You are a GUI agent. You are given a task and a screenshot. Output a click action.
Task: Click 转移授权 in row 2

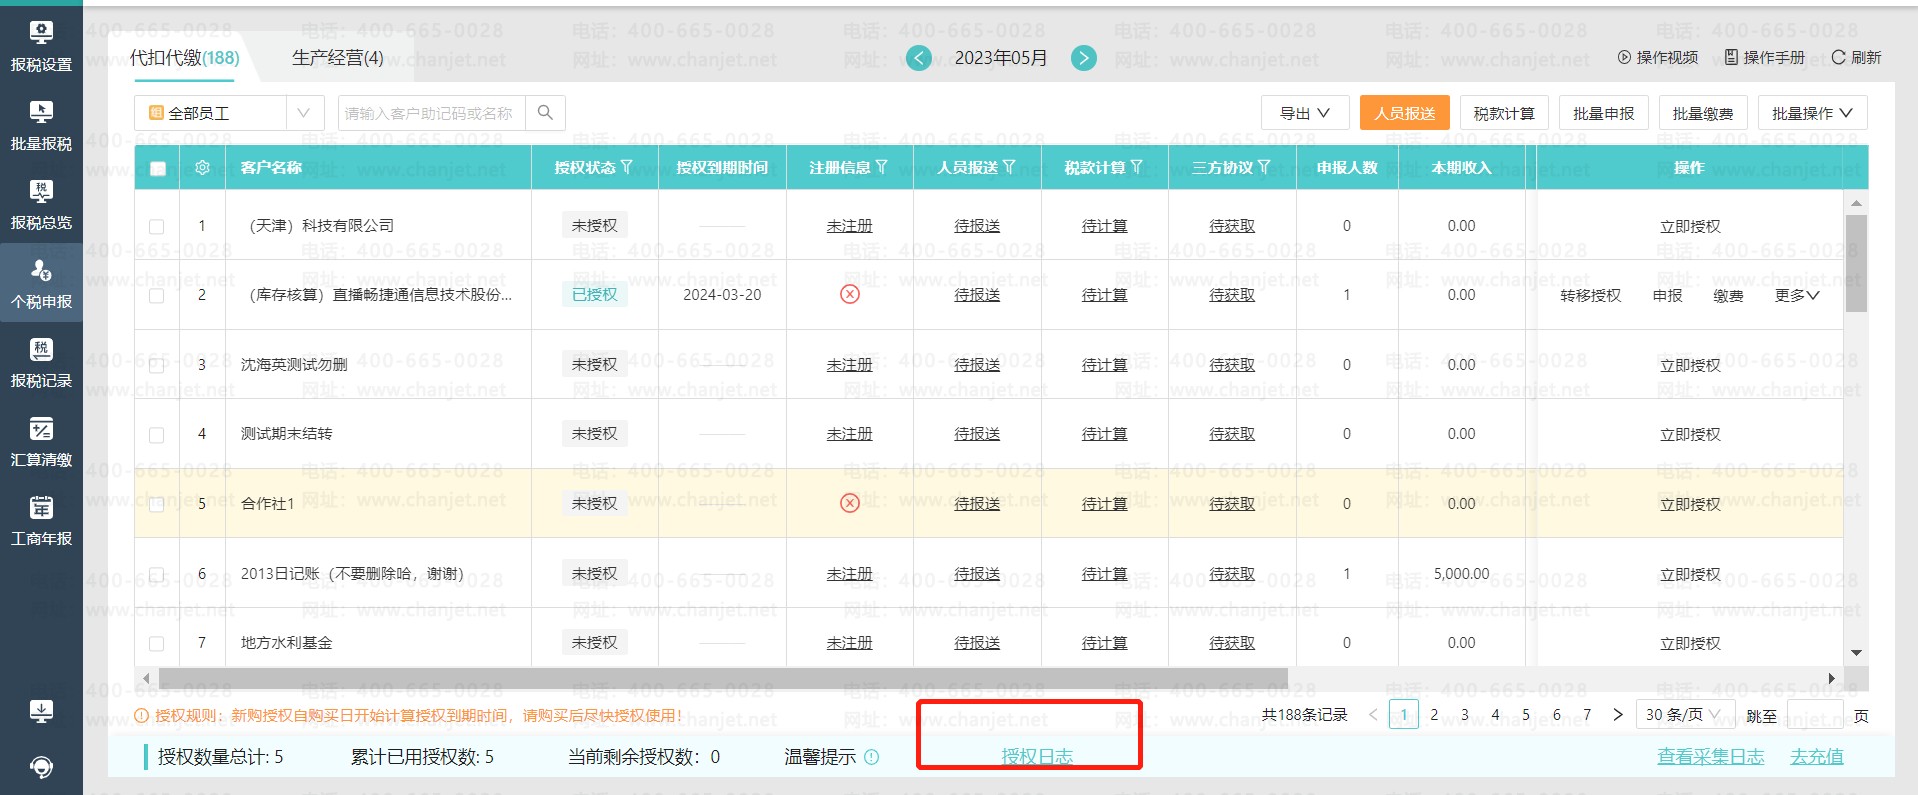coord(1590,296)
